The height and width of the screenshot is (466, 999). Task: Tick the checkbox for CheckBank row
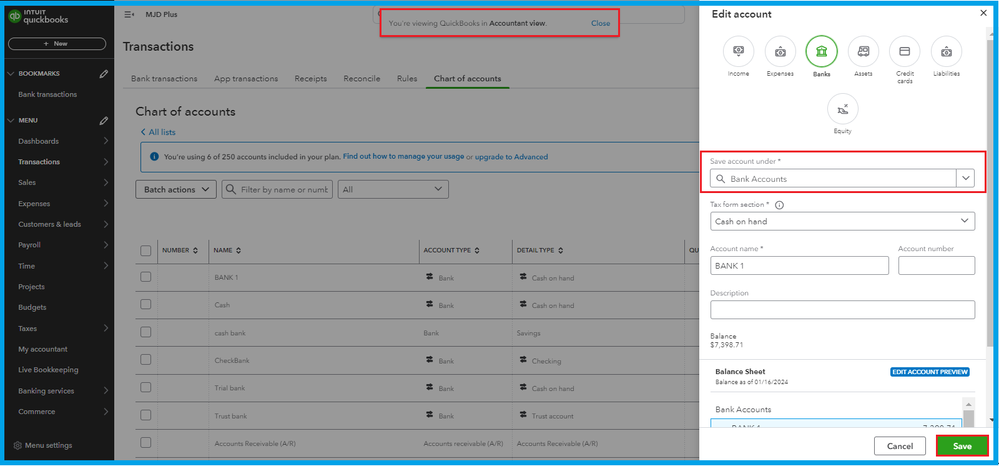pyautogui.click(x=146, y=360)
